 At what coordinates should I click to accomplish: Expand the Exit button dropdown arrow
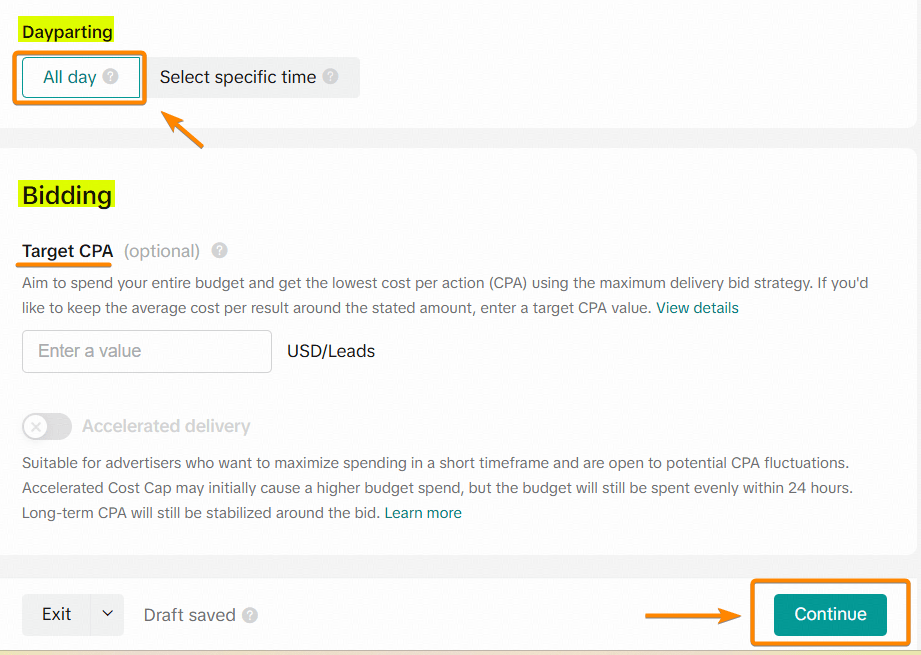pyautogui.click(x=107, y=614)
